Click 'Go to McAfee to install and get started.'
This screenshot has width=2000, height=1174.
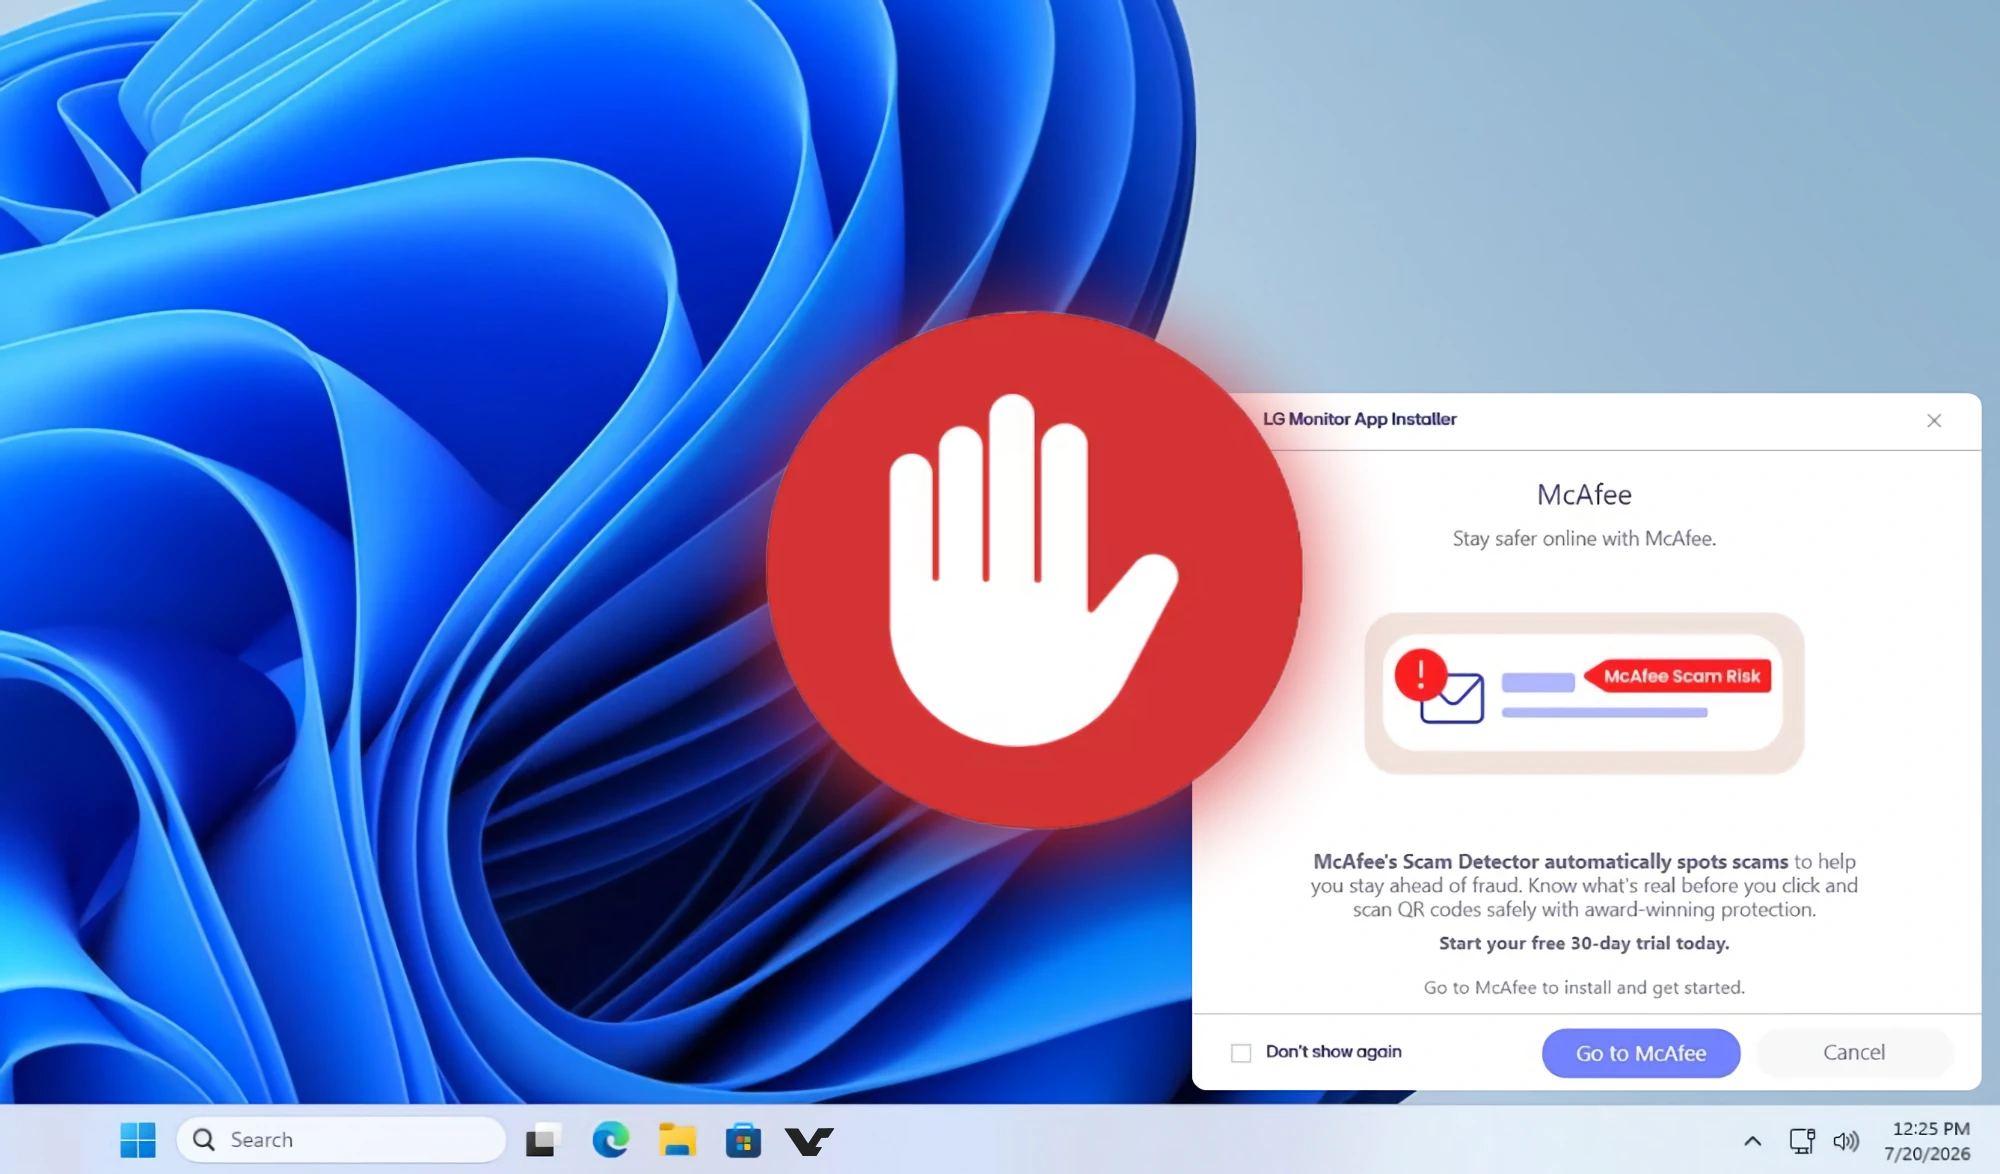1584,987
